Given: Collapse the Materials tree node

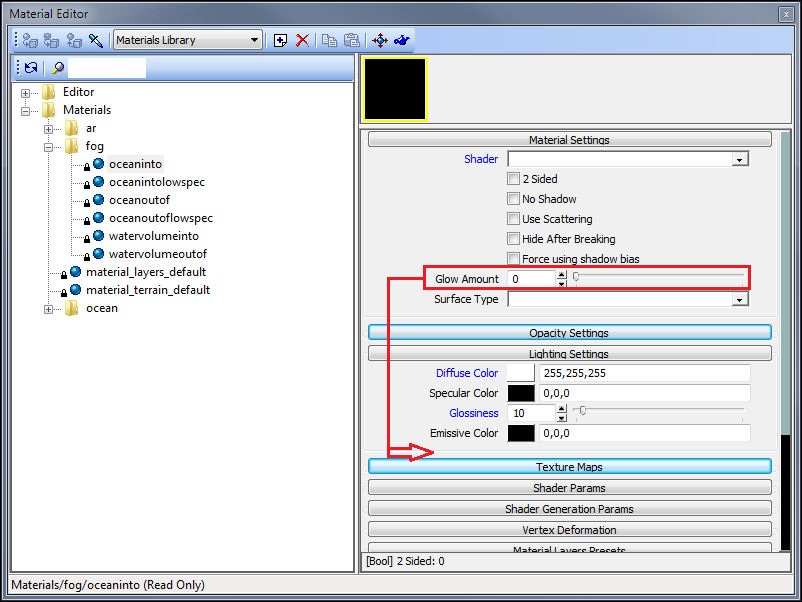Looking at the screenshot, I should 25,111.
